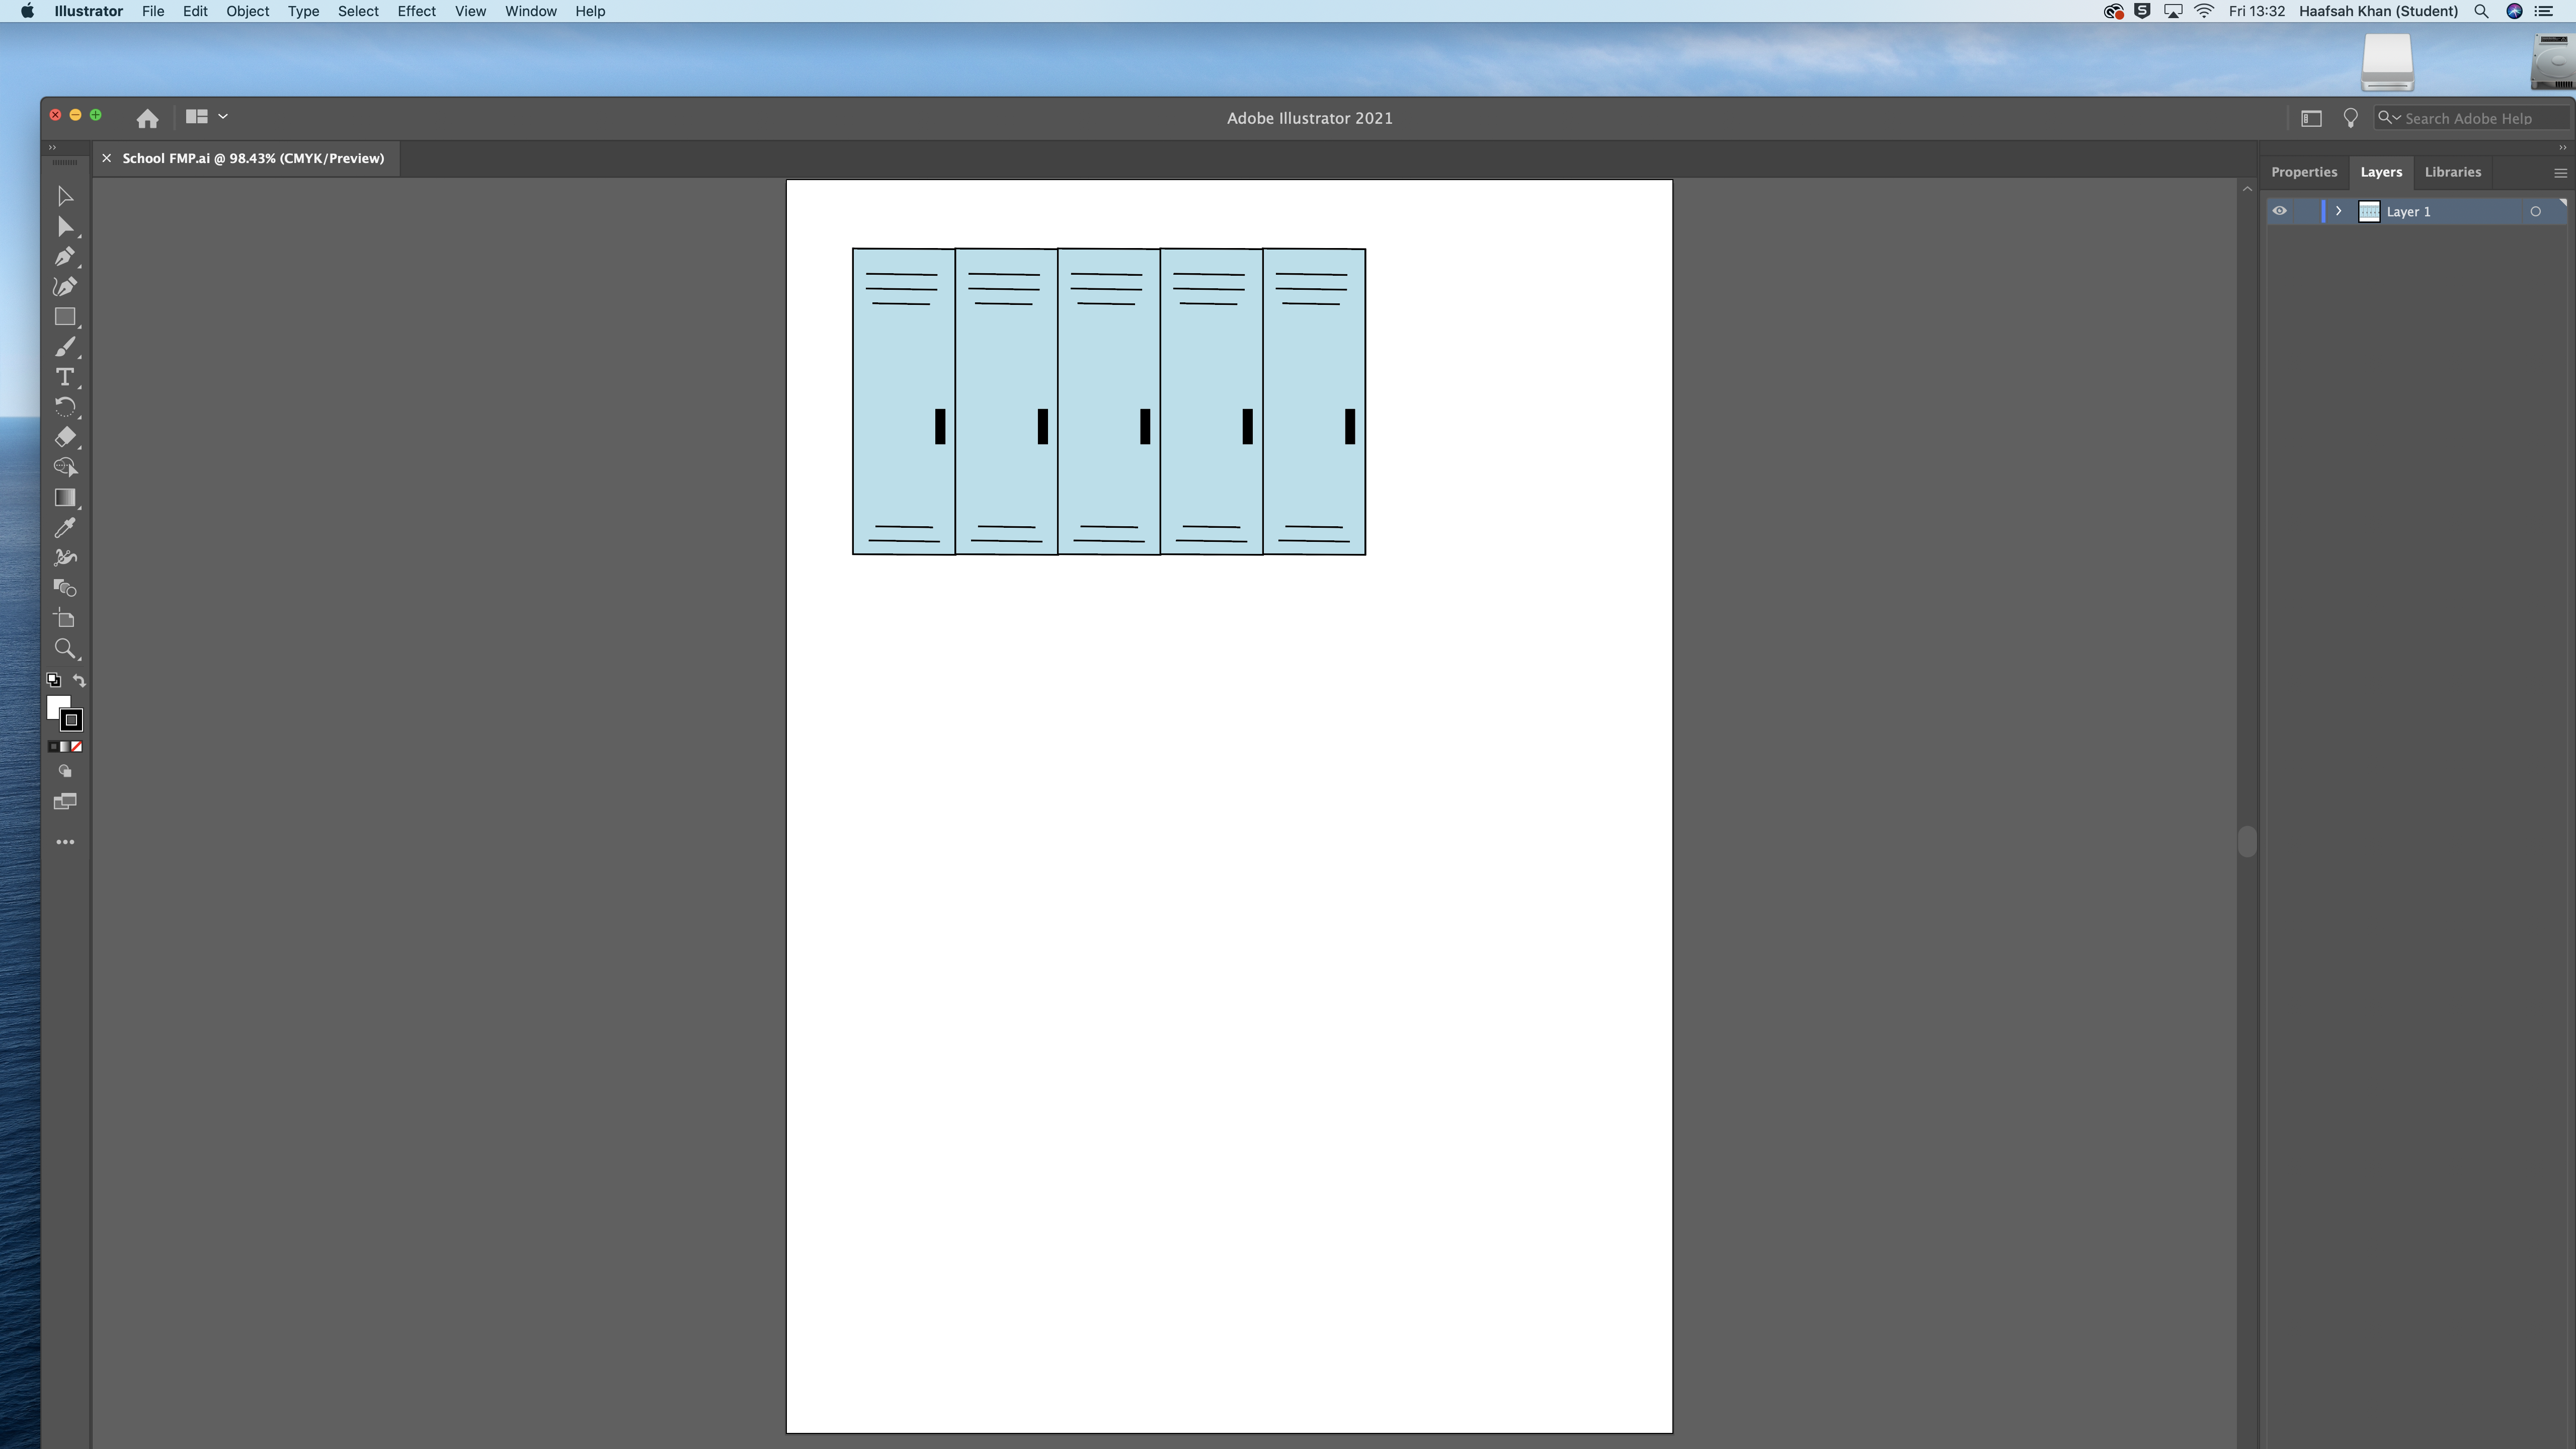Open the Object menu
Viewport: 2576px width, 1449px height.
coord(247,11)
